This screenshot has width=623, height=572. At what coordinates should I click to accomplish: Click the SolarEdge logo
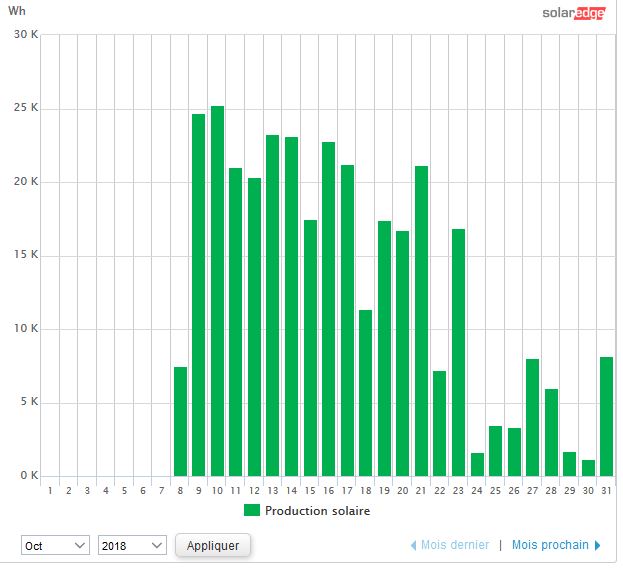(575, 13)
